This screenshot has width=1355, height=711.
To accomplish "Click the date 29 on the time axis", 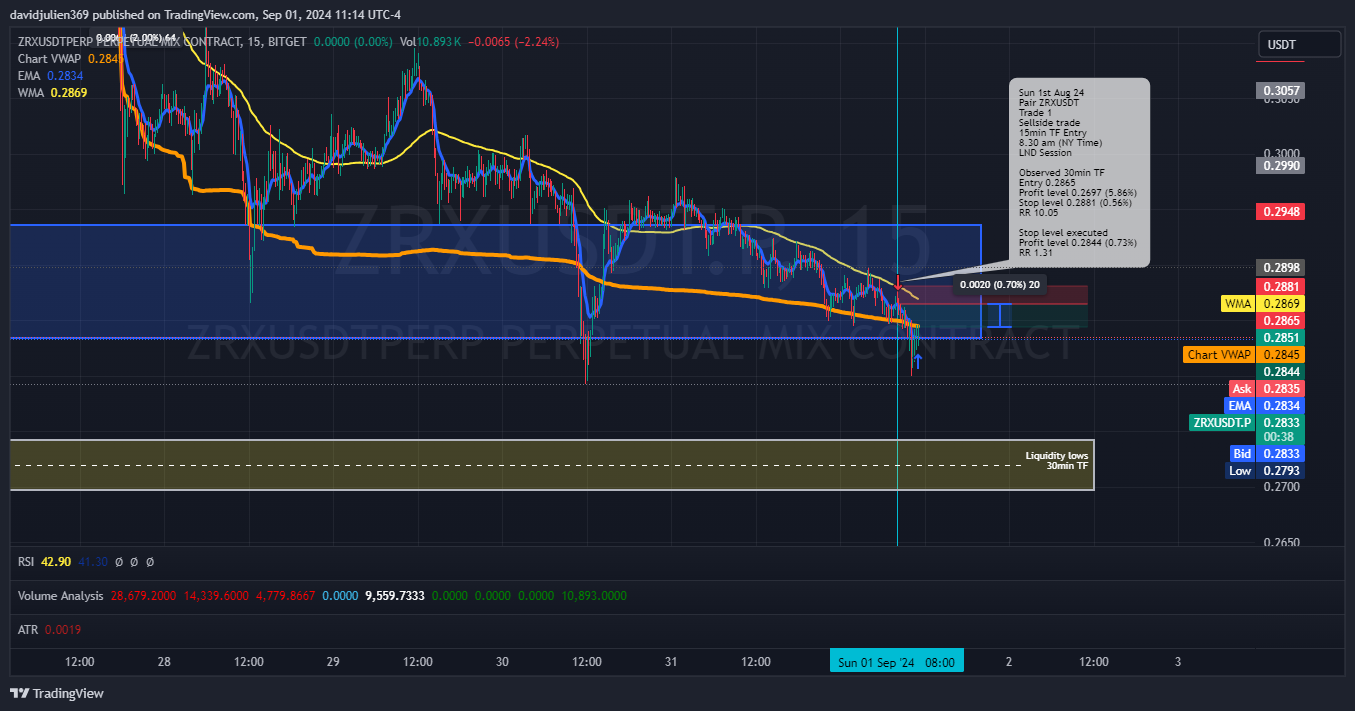I will point(333,662).
